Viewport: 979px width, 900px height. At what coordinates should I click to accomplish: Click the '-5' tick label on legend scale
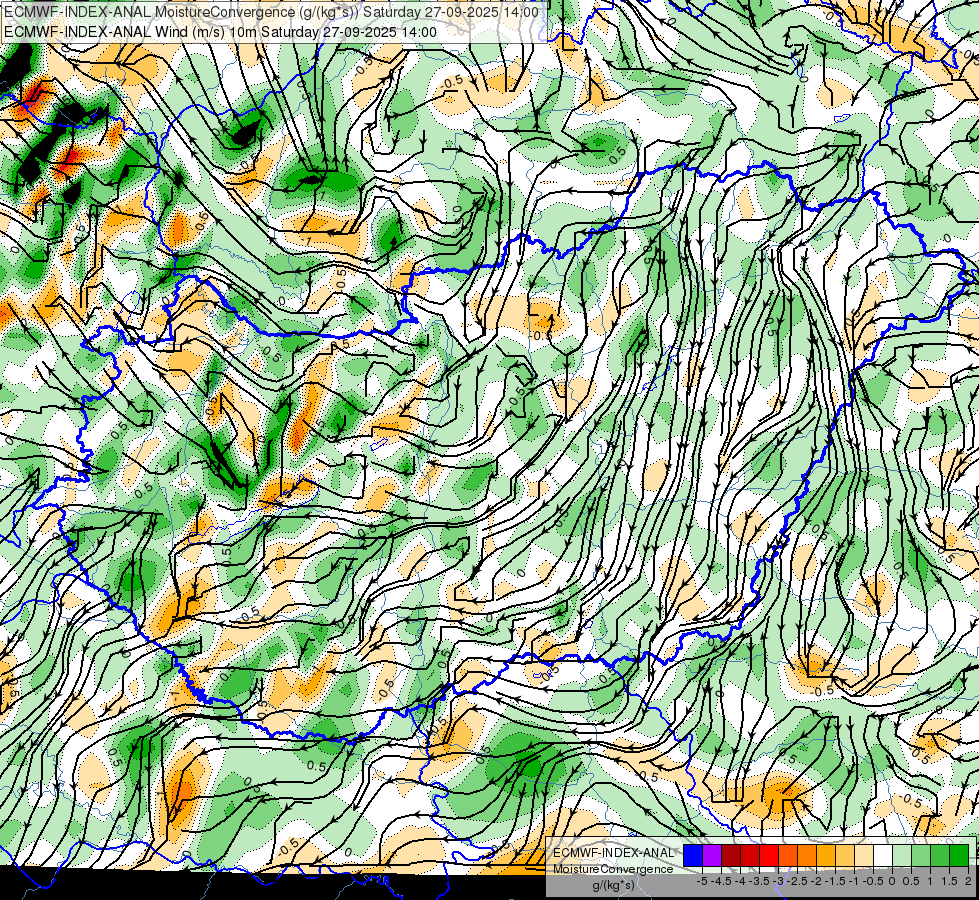click(x=702, y=881)
